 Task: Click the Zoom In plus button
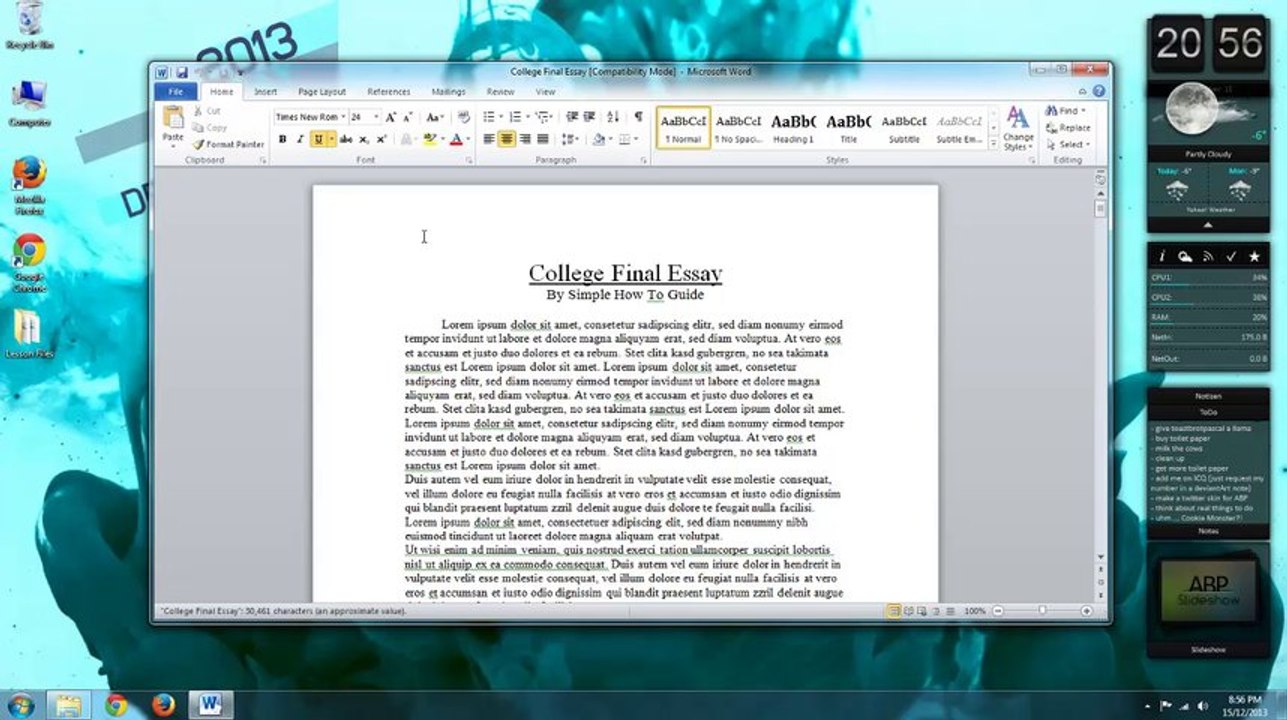tap(1086, 611)
